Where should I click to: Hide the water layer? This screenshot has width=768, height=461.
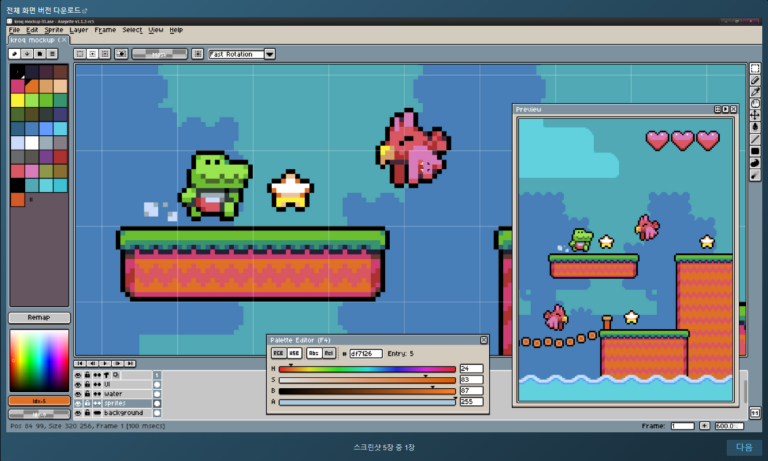click(78, 394)
